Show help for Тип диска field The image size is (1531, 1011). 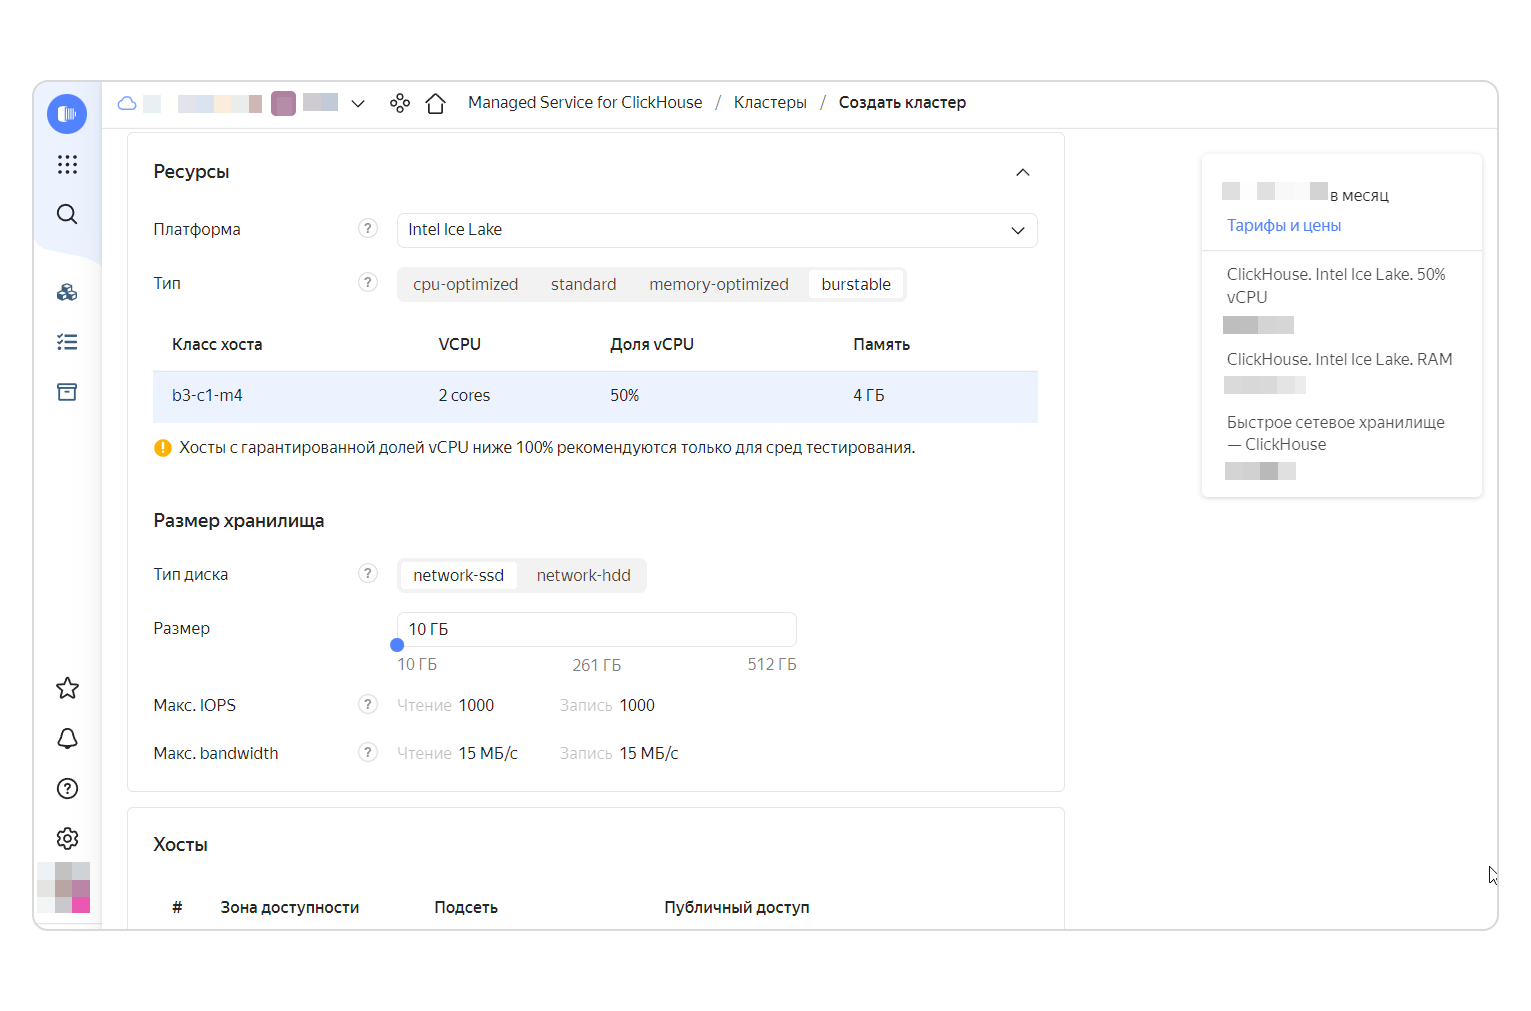(x=368, y=574)
